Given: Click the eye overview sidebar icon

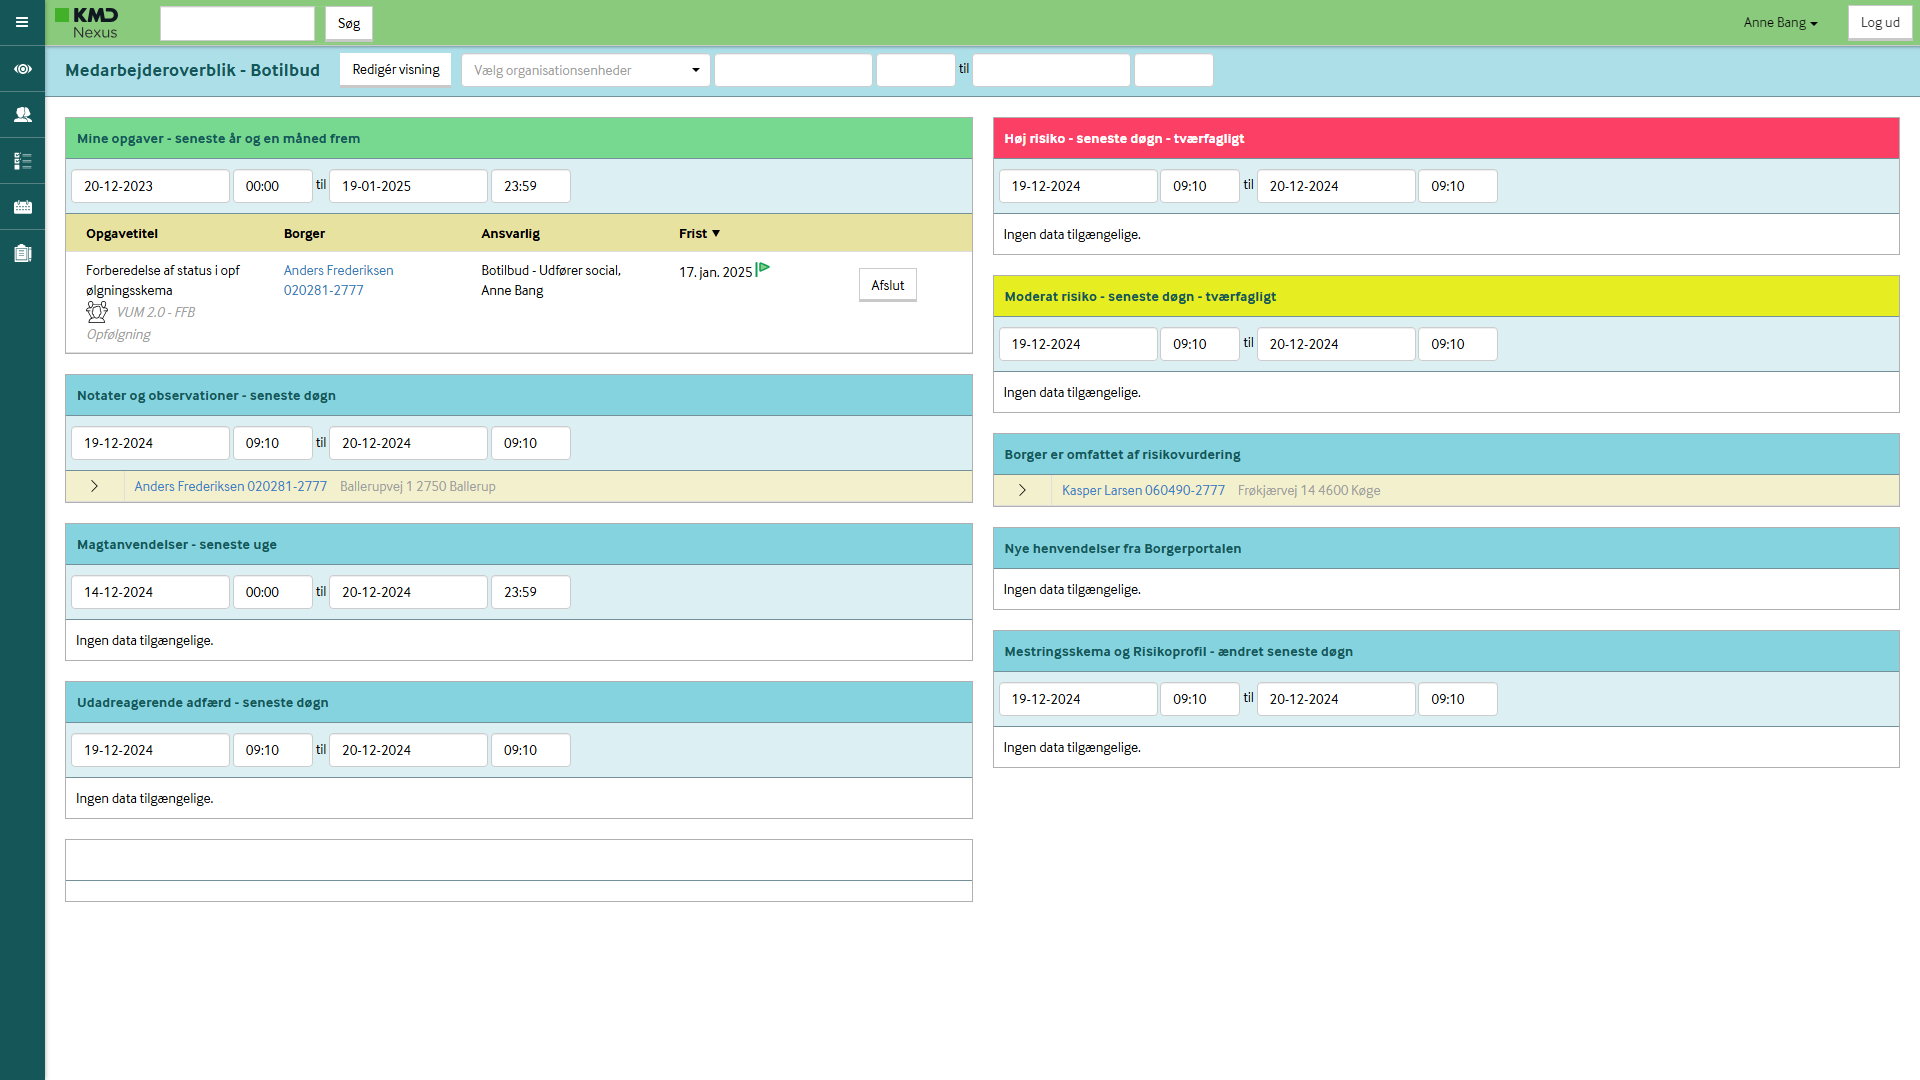Looking at the screenshot, I should 22,69.
